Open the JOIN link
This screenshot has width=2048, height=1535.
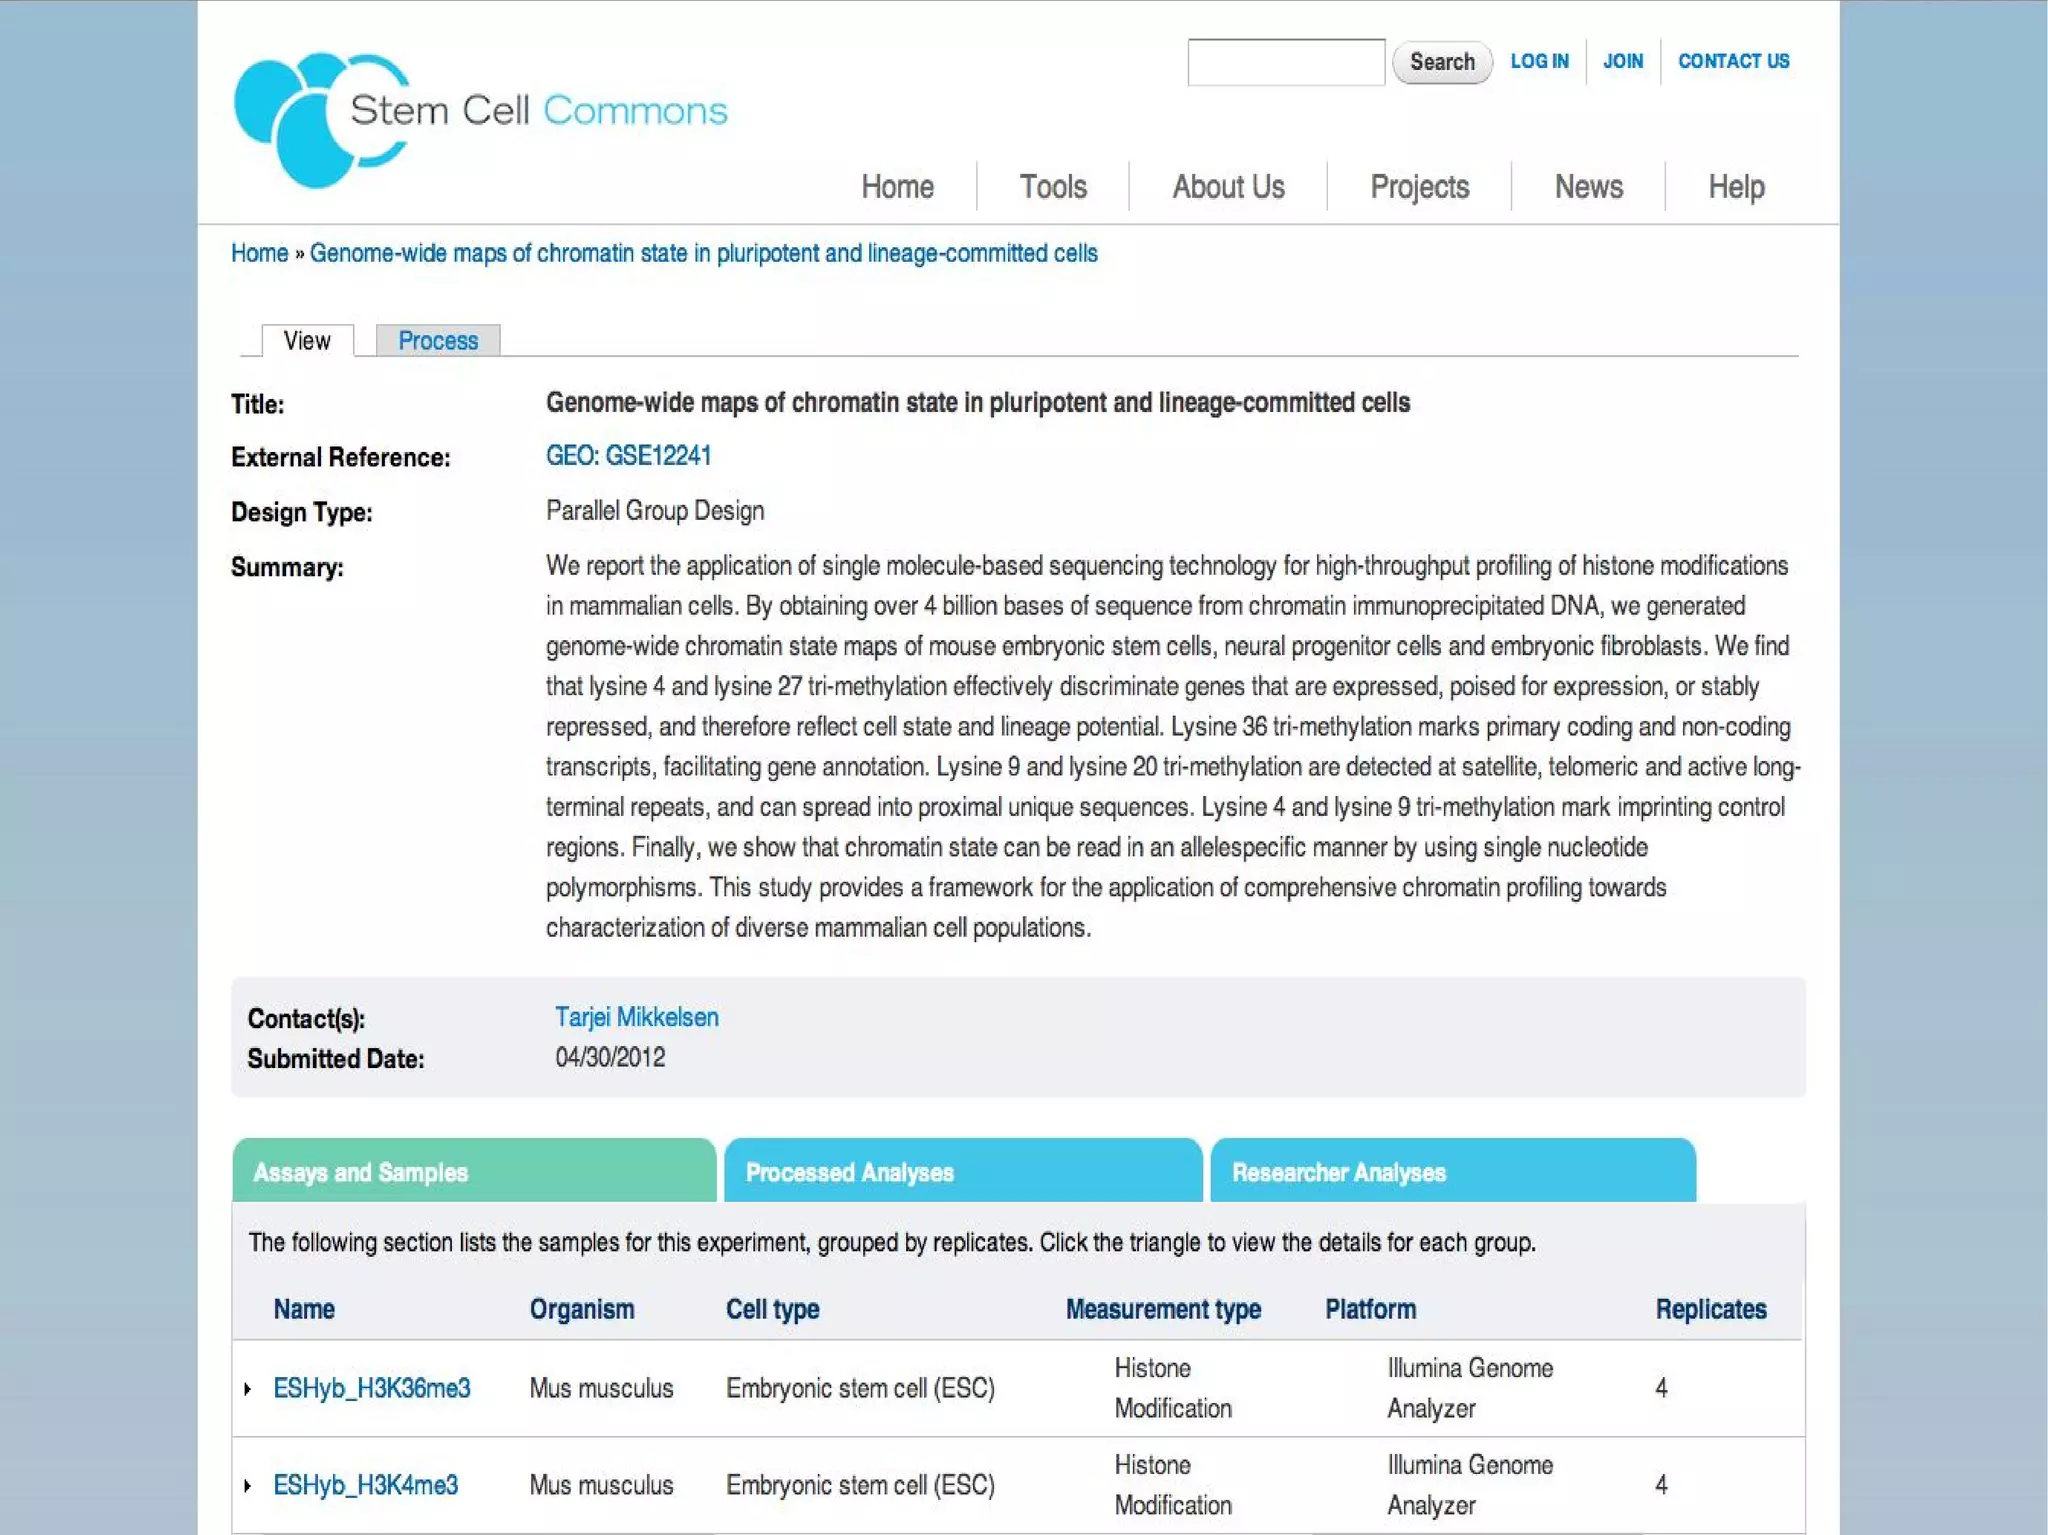click(1623, 61)
